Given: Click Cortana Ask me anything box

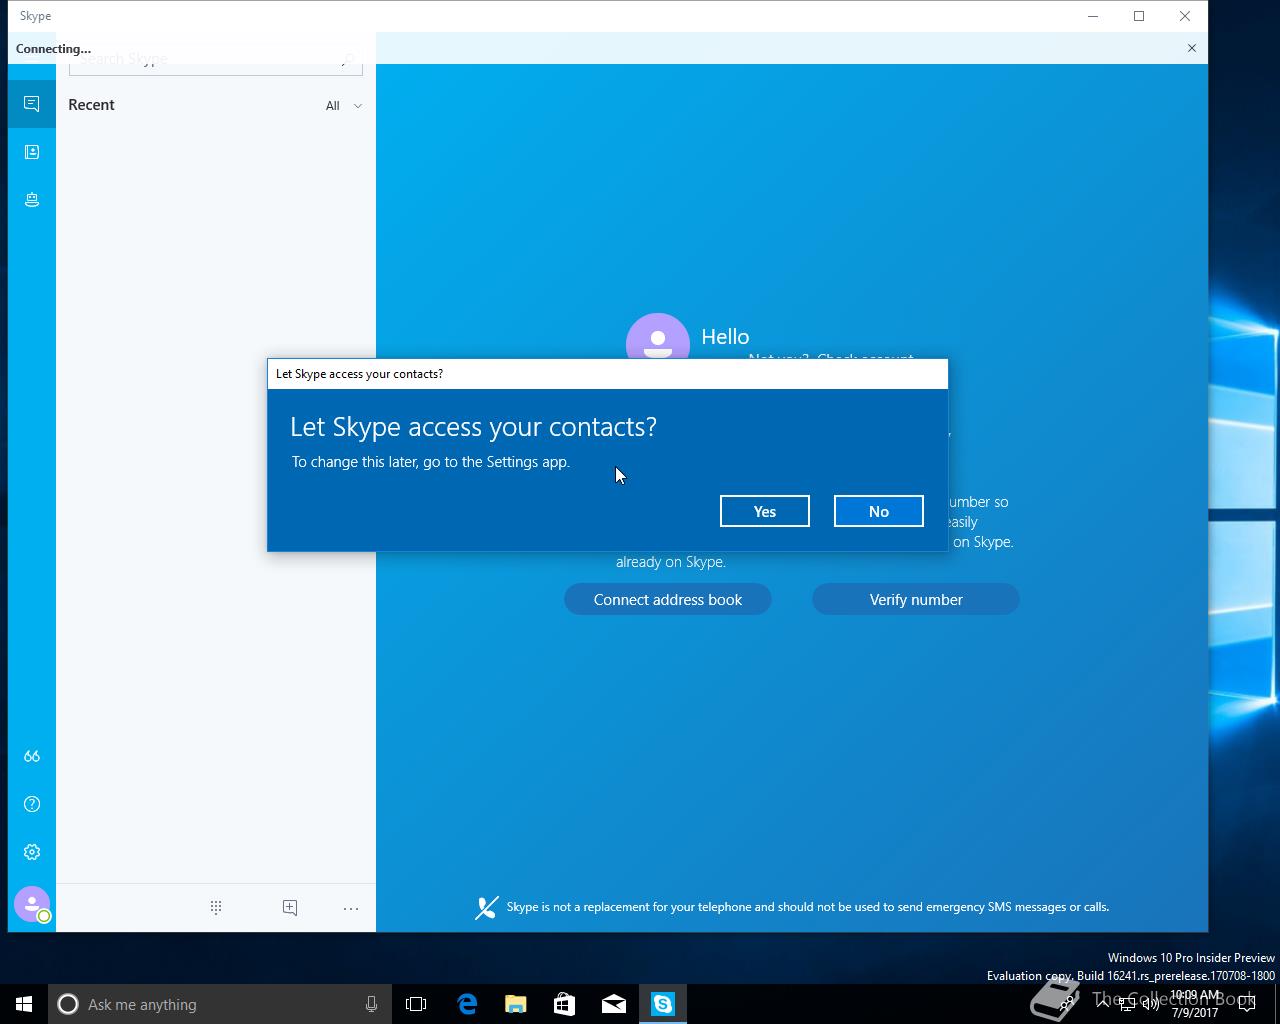Looking at the screenshot, I should click(x=219, y=1004).
